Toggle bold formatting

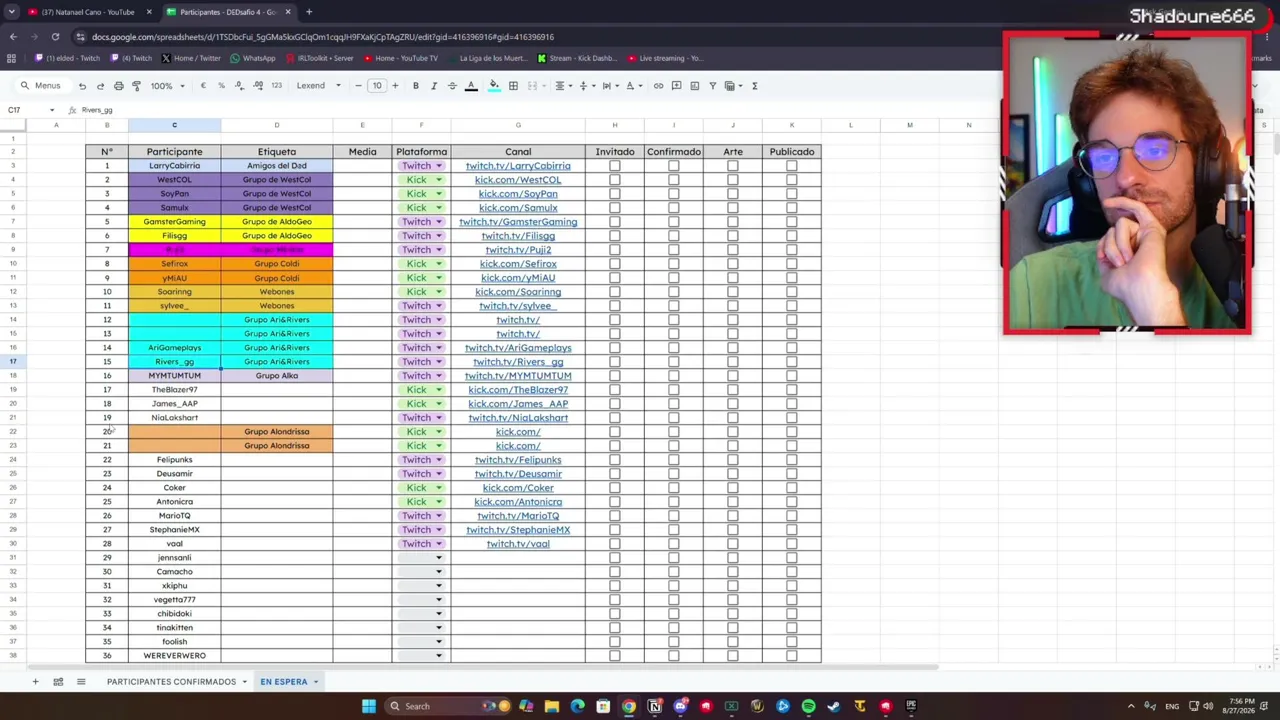click(416, 86)
